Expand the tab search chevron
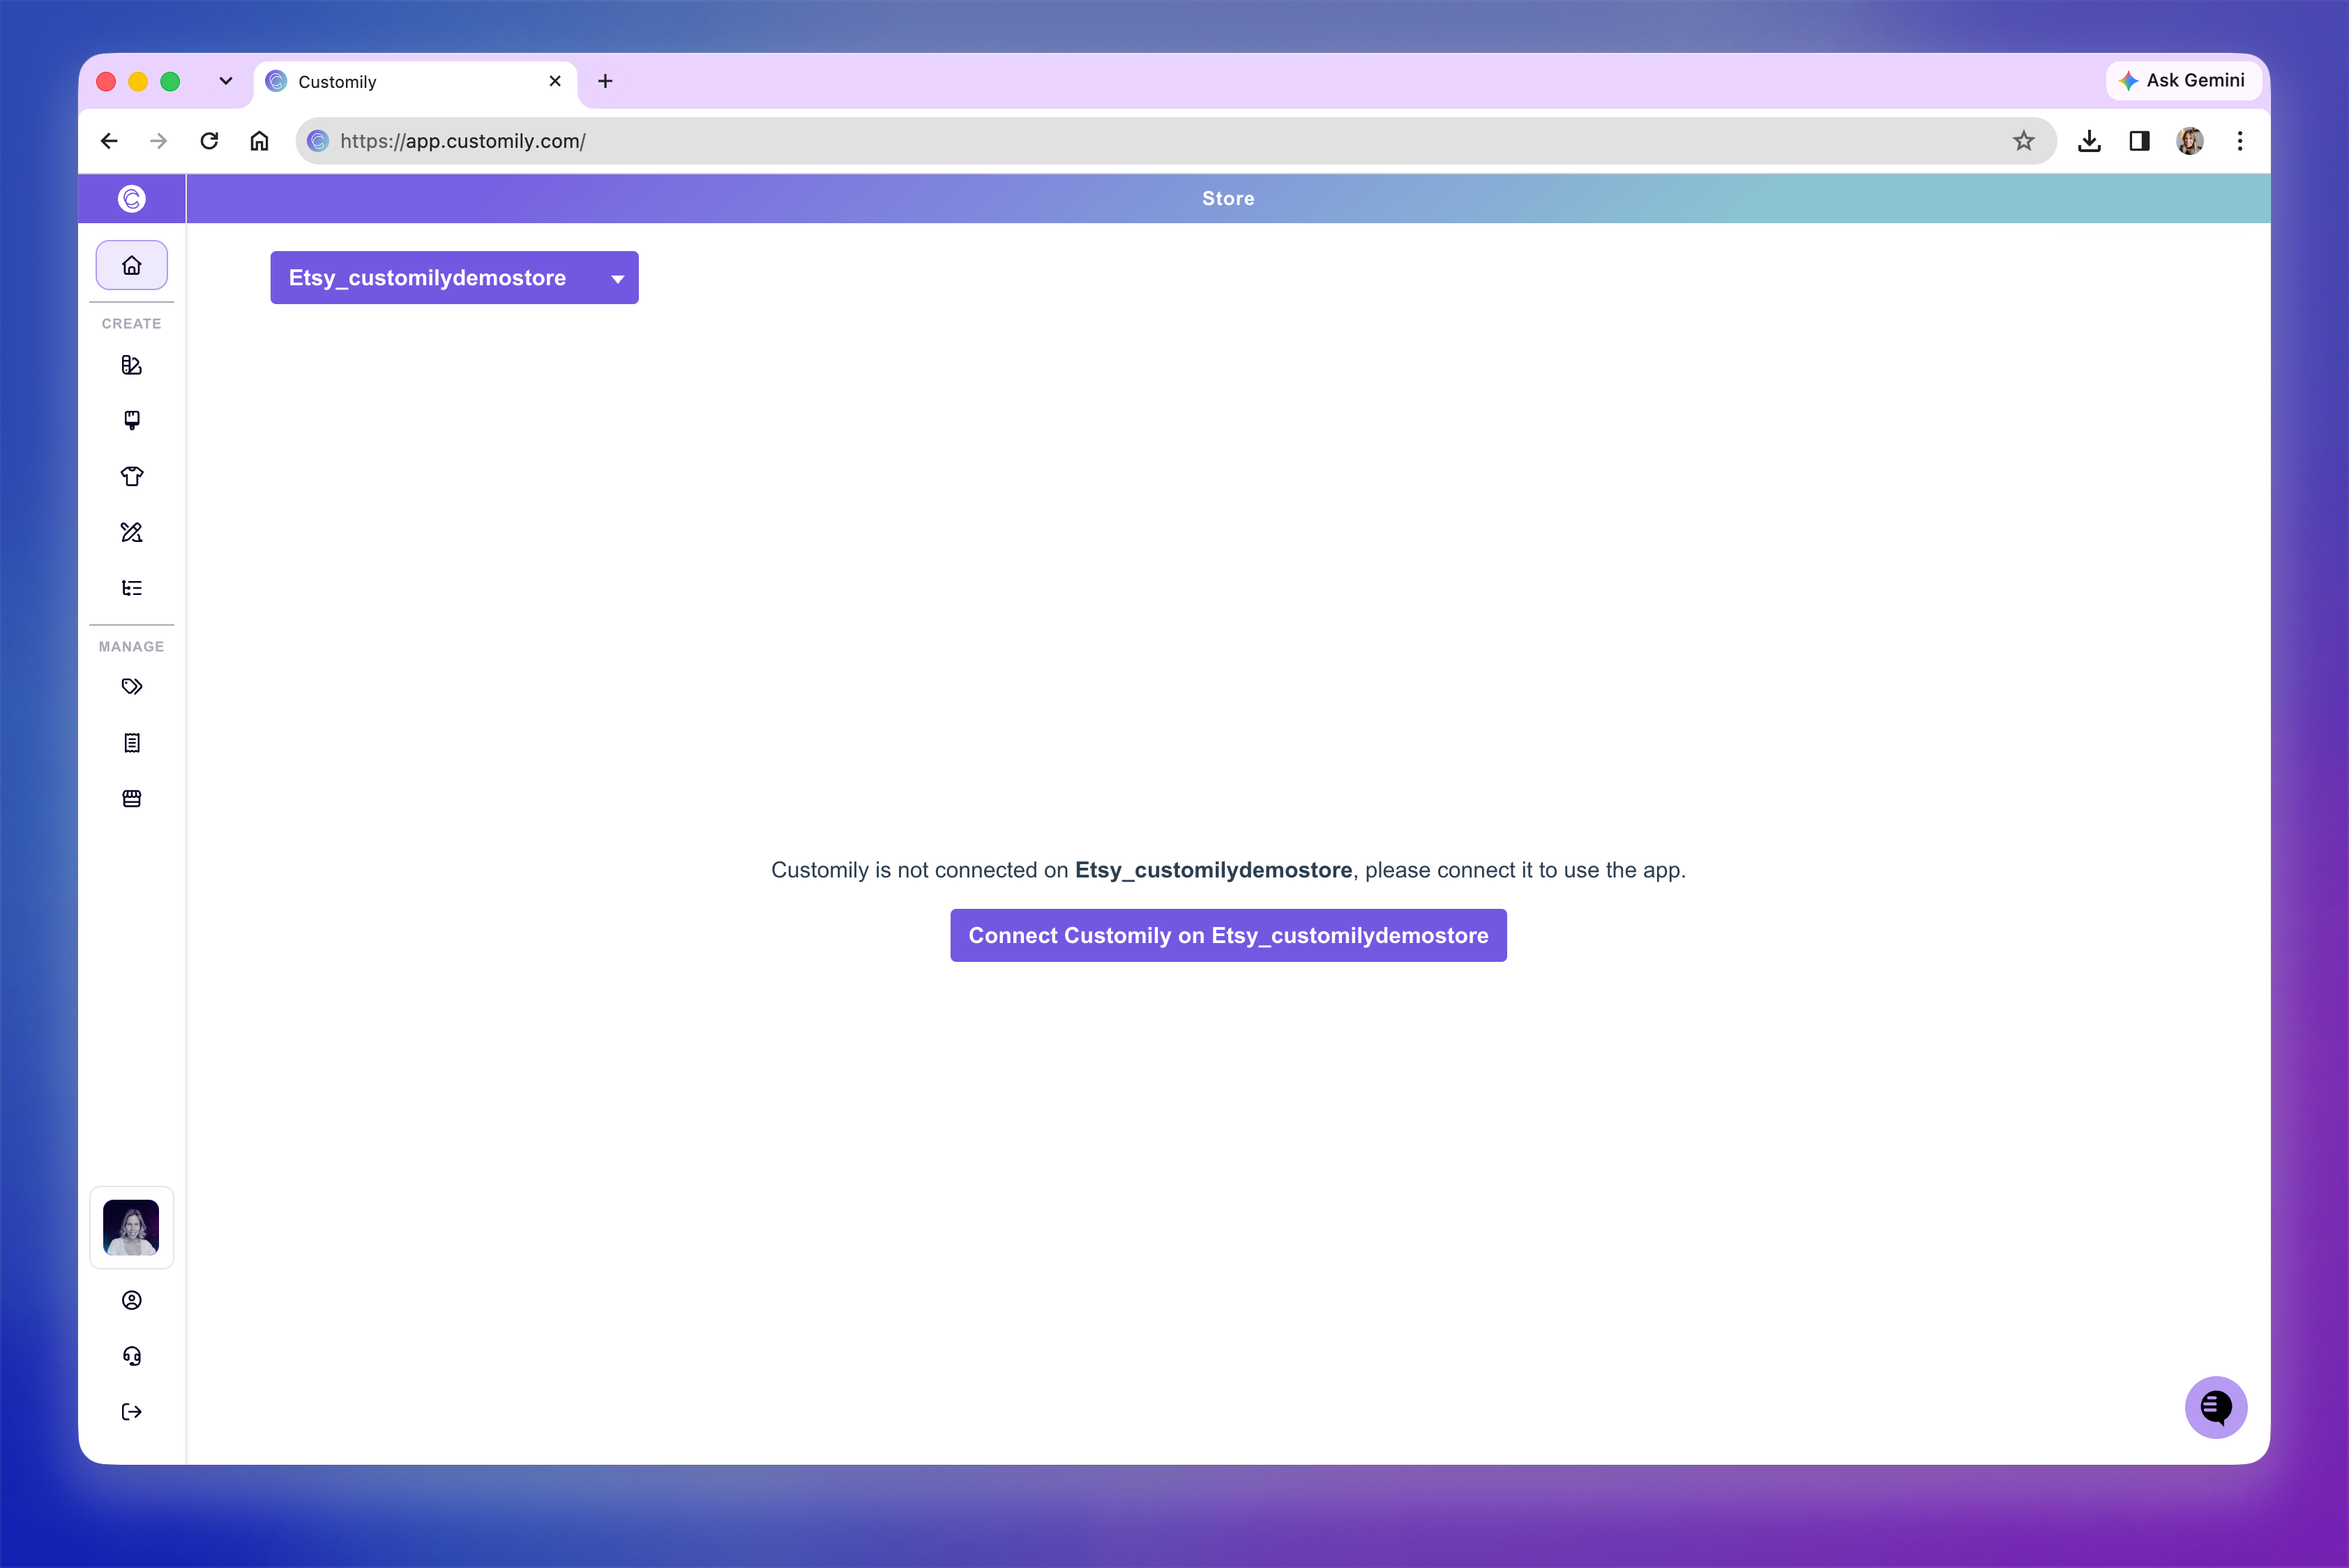 pos(226,81)
